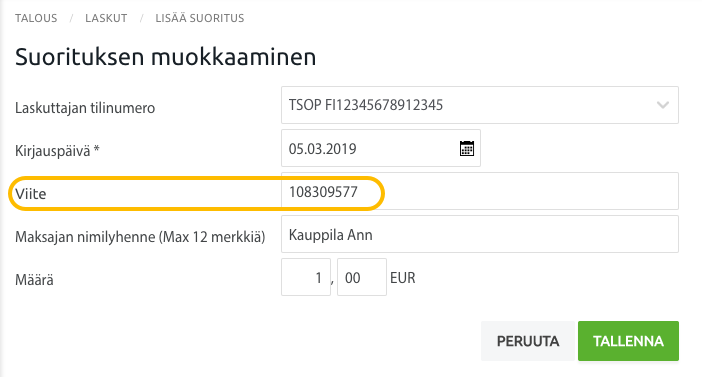Image resolution: width=702 pixels, height=377 pixels.
Task: Click the euro amount field showing 1
Action: tap(306, 277)
